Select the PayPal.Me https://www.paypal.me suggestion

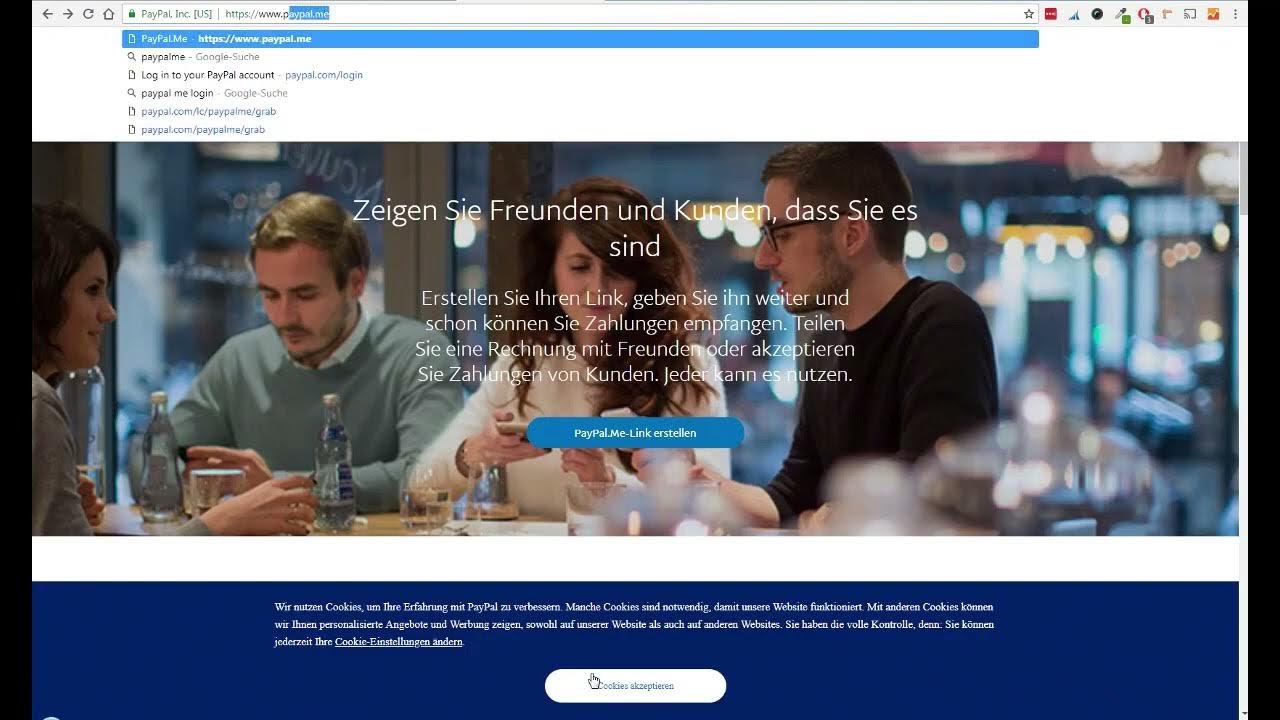pyautogui.click(x=580, y=39)
